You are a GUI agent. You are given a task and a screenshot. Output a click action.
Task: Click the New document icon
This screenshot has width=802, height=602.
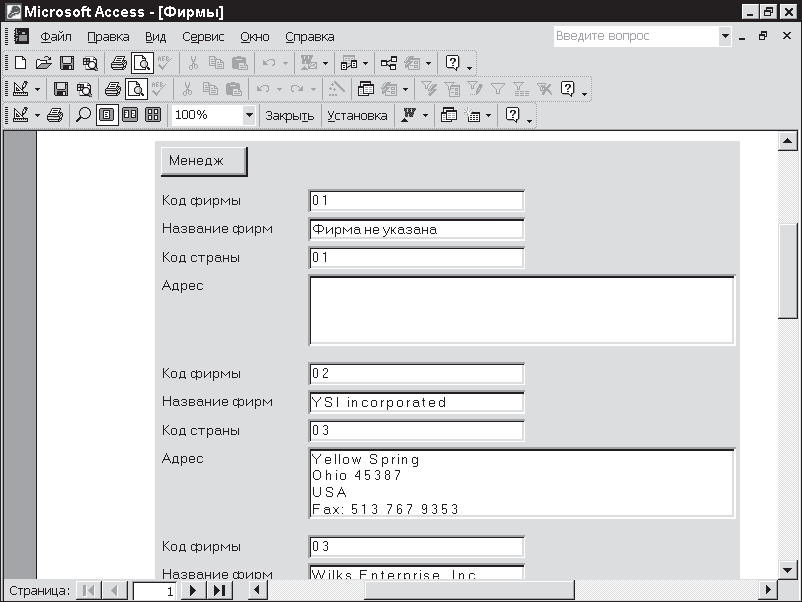click(x=19, y=63)
